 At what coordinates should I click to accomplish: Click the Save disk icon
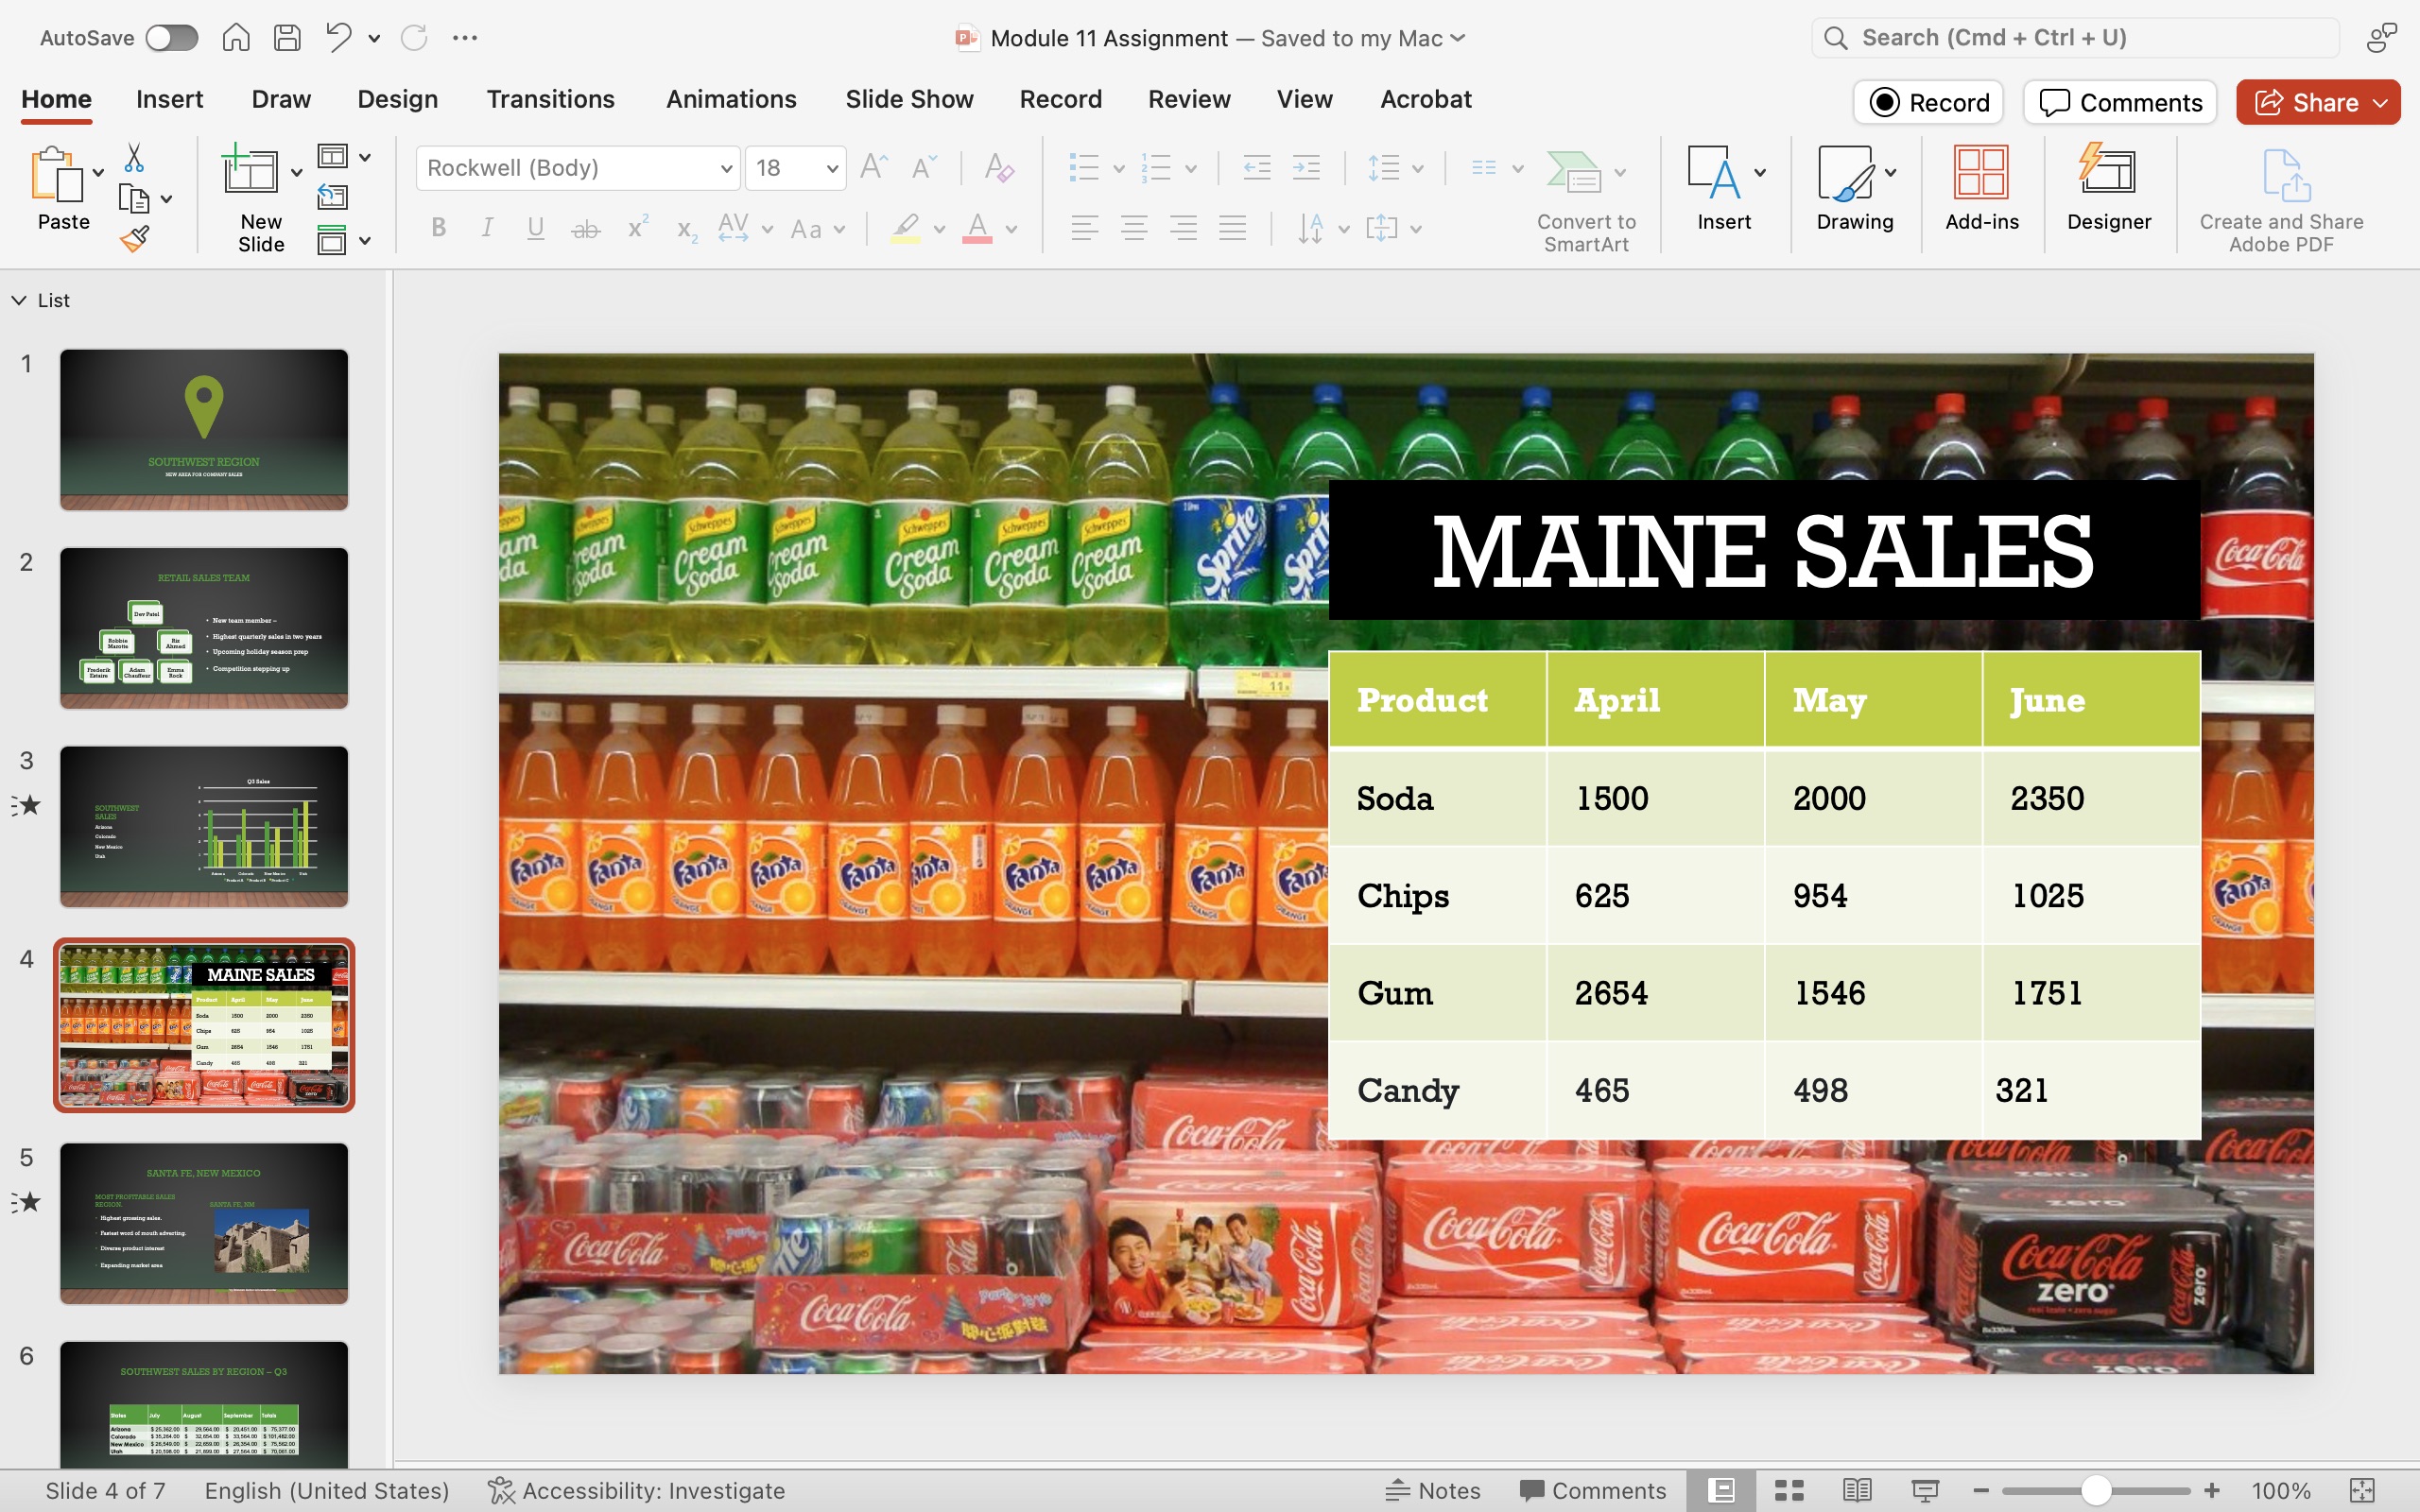point(288,38)
